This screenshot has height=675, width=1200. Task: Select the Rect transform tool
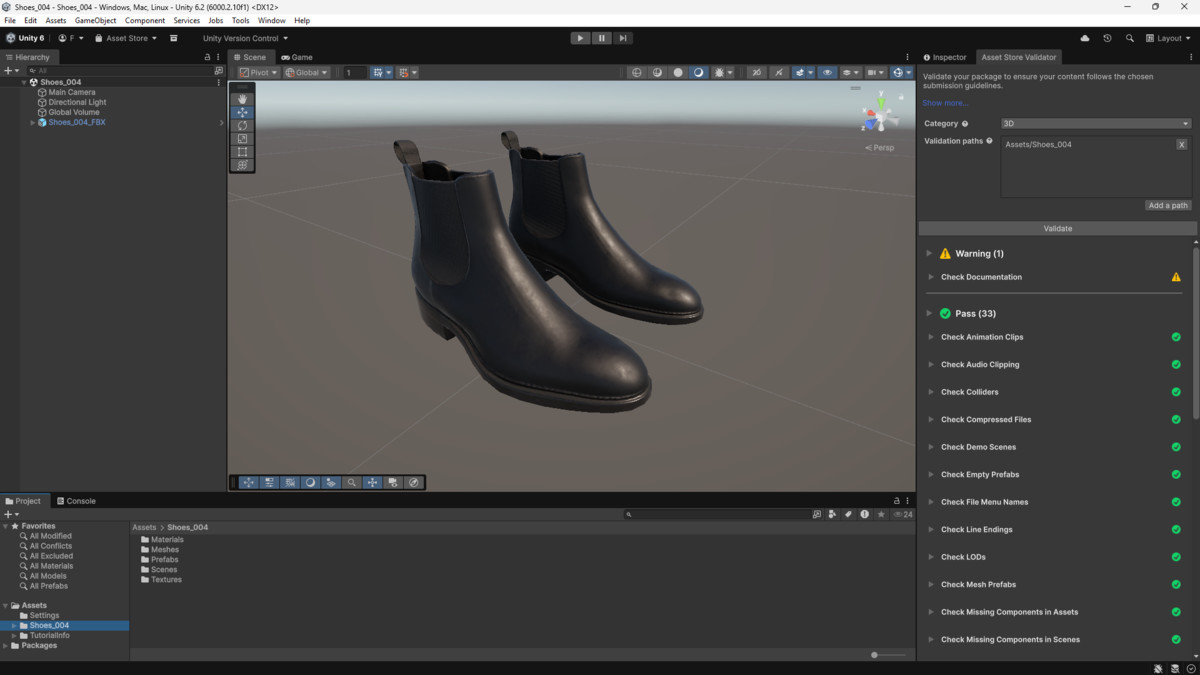(x=242, y=152)
